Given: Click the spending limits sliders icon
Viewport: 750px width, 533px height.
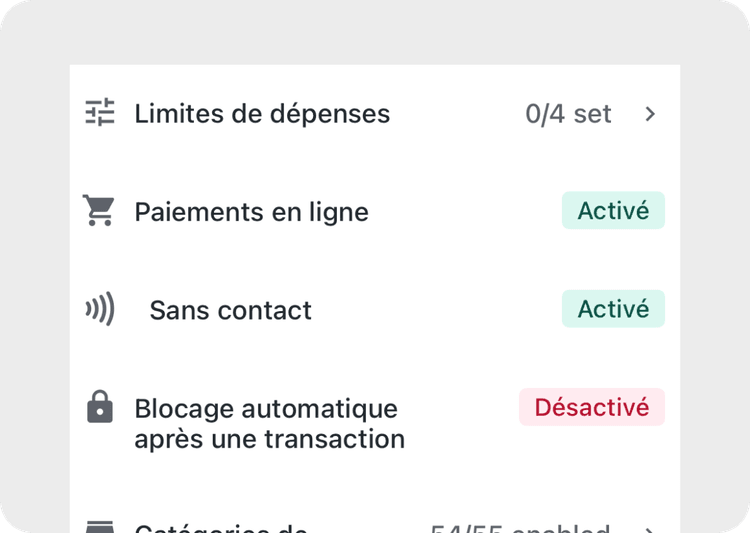Looking at the screenshot, I should (x=99, y=112).
